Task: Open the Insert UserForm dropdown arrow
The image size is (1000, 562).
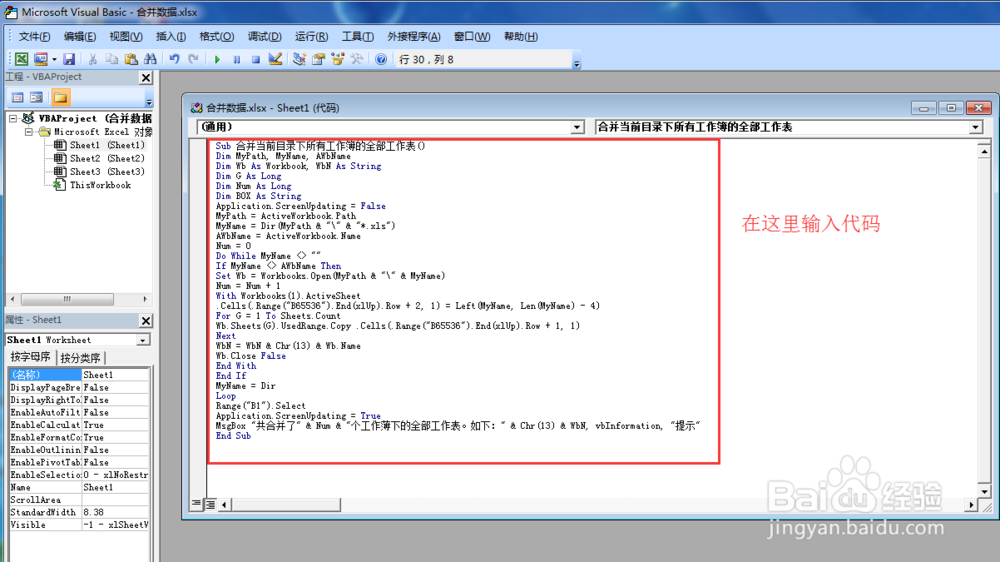Action: 54,59
